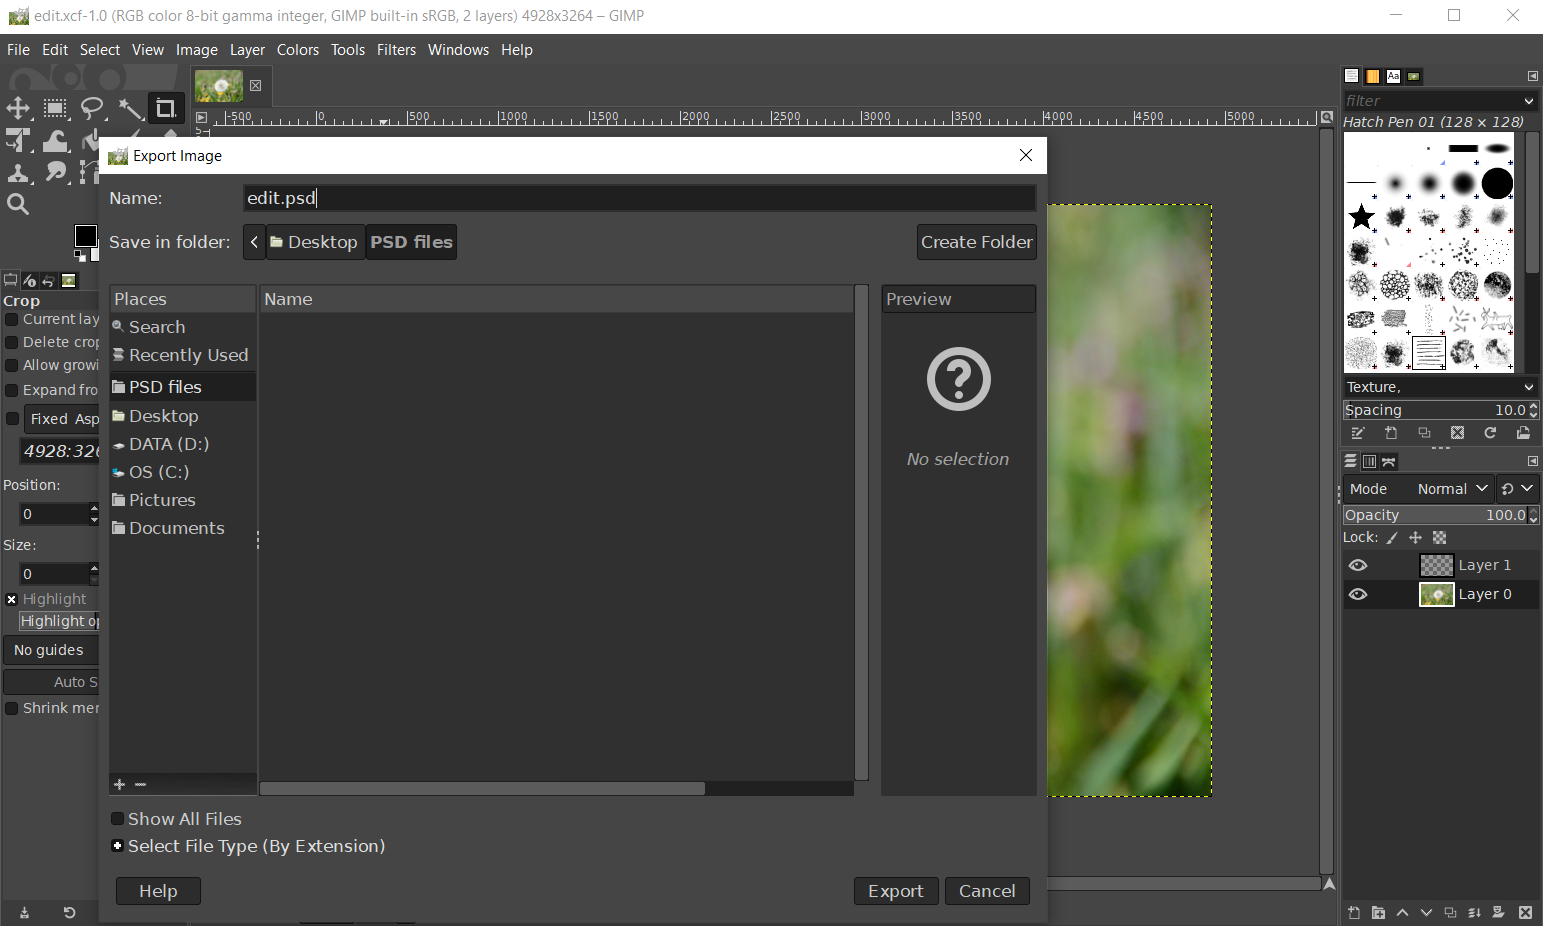Open the Fonts tab icon
This screenshot has height=926, width=1543.
pos(1393,76)
